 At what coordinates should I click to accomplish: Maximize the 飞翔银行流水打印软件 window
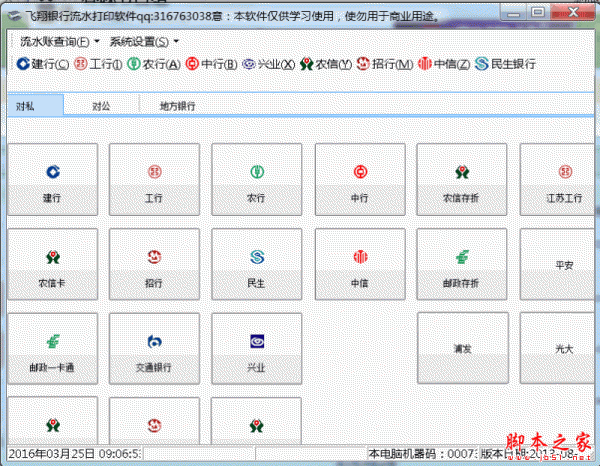538,13
